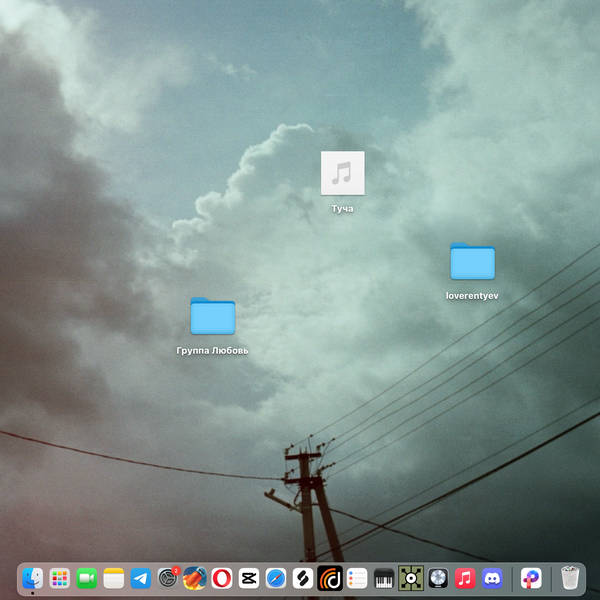Open Finder from the dock

point(33,578)
